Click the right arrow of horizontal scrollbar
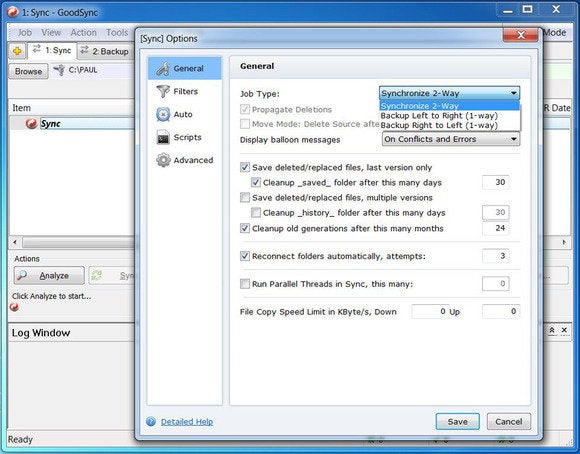The image size is (580, 454). pyautogui.click(x=564, y=242)
